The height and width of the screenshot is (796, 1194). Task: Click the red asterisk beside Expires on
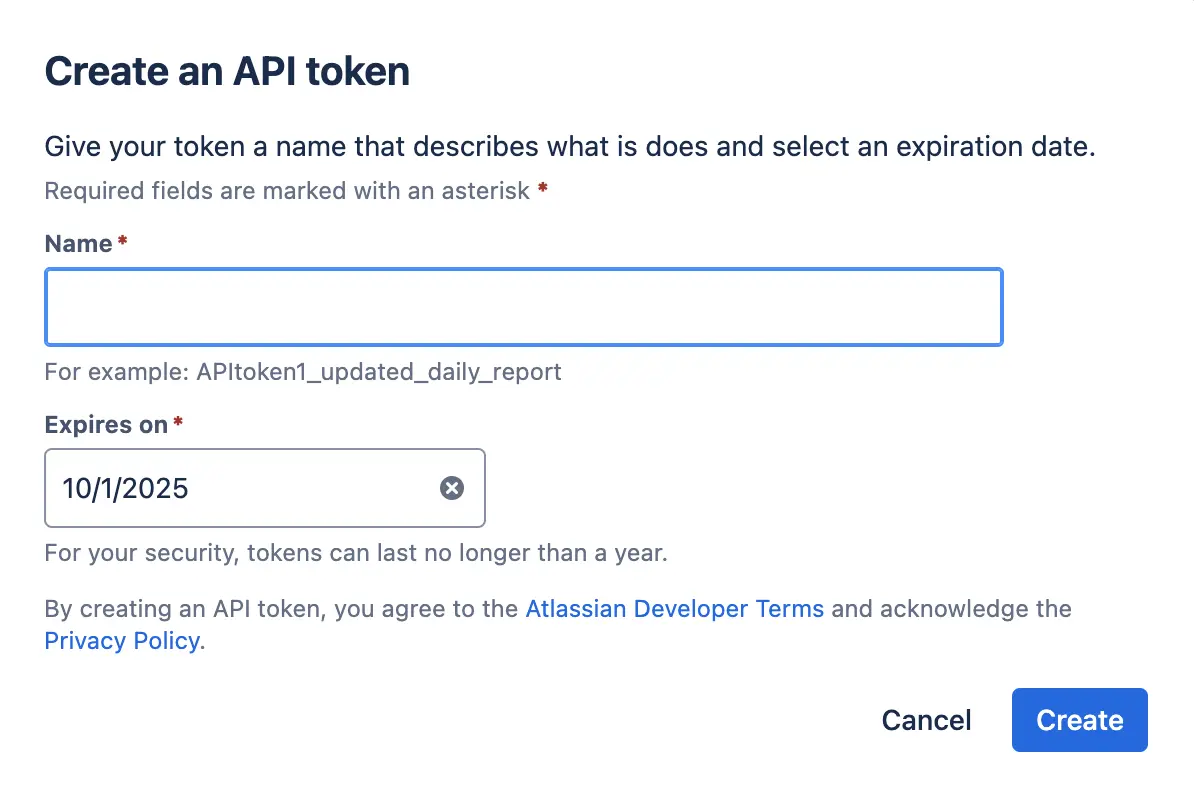pos(177,421)
